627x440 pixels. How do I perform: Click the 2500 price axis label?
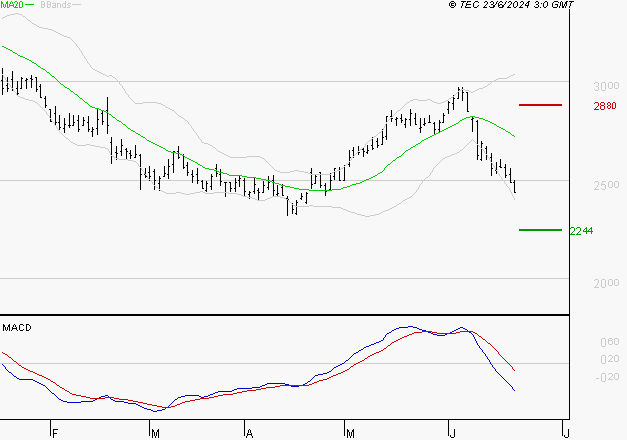pyautogui.click(x=606, y=185)
